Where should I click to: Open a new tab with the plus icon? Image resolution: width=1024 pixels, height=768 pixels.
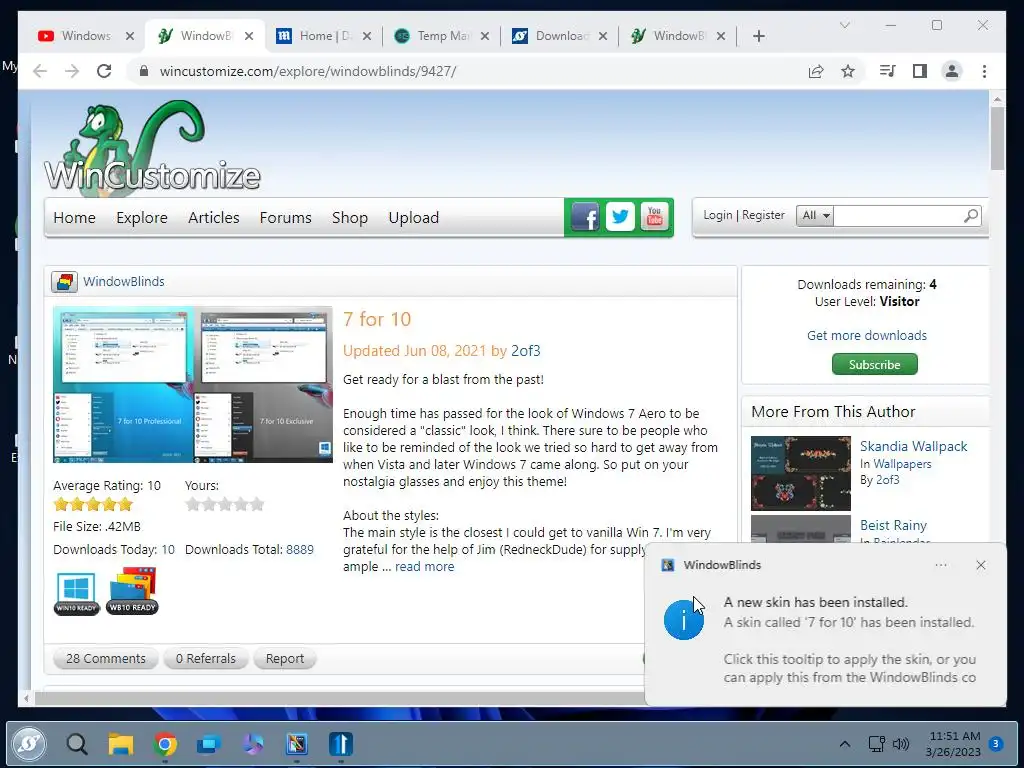(758, 36)
